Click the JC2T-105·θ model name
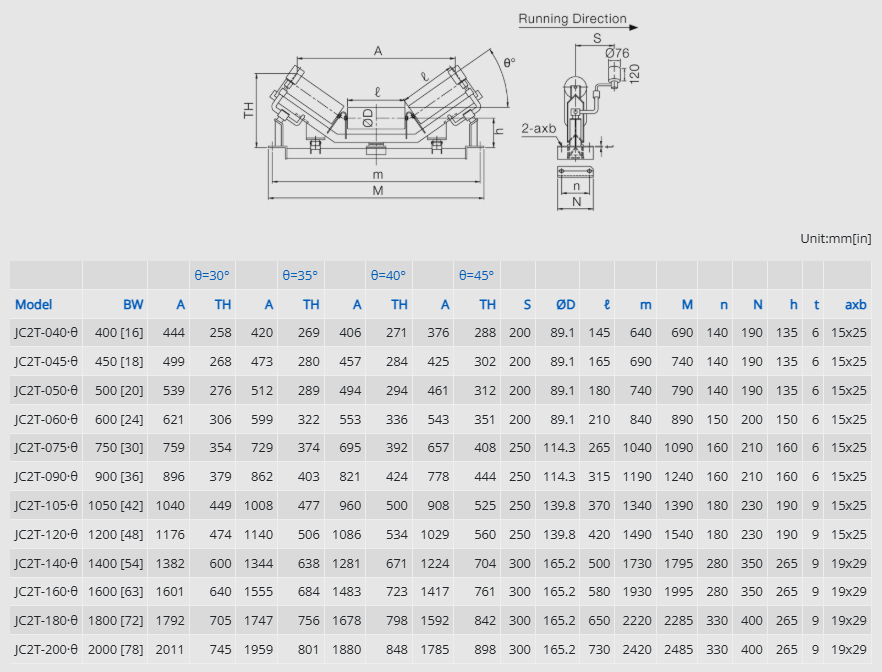This screenshot has height=672, width=882. click(x=46, y=505)
